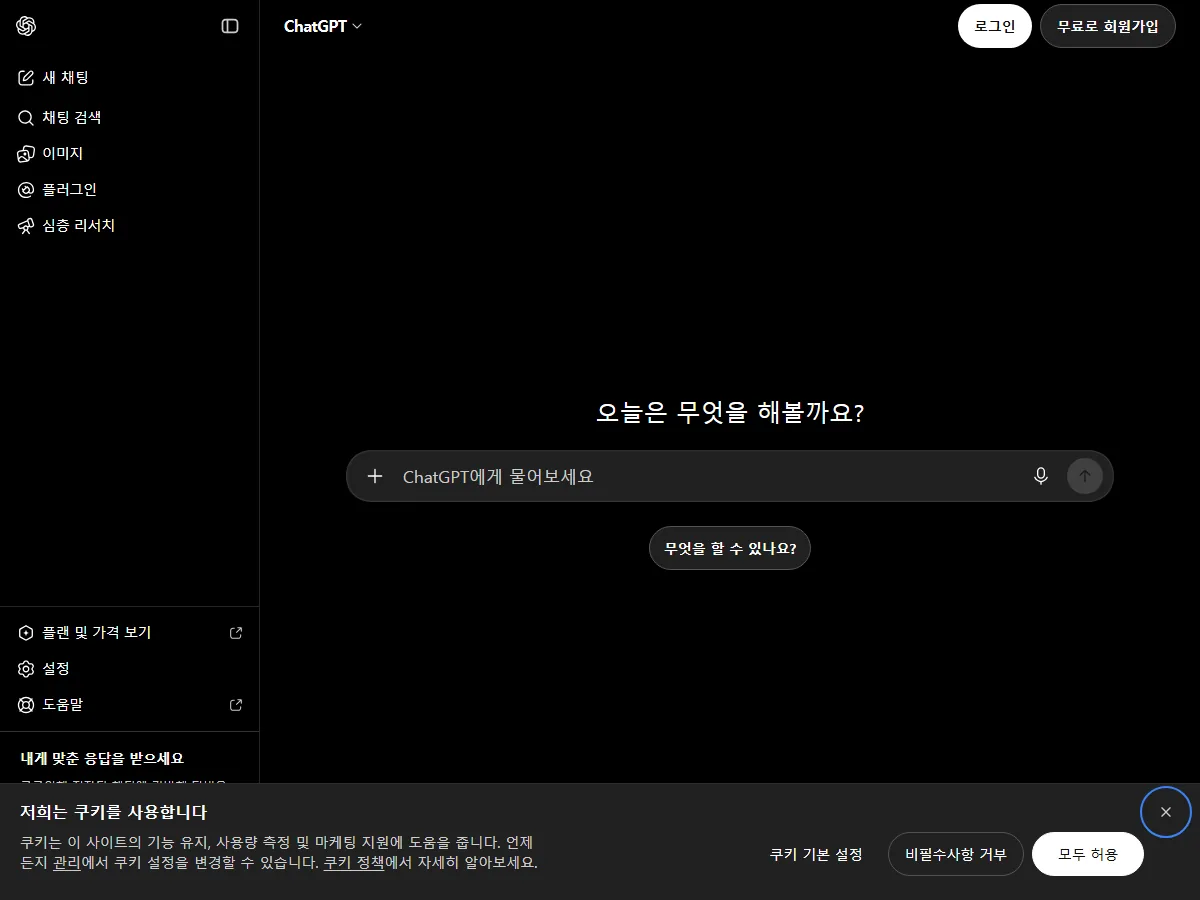This screenshot has height=900, width=1200.
Task: Close the cookie banner with X
Action: pyautogui.click(x=1166, y=812)
